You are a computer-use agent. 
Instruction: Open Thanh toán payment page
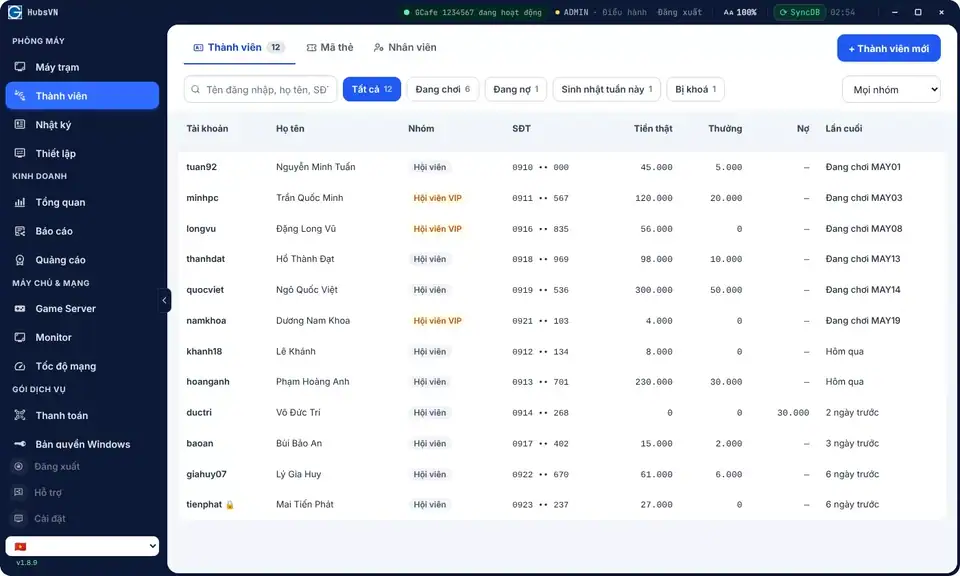click(x=82, y=415)
